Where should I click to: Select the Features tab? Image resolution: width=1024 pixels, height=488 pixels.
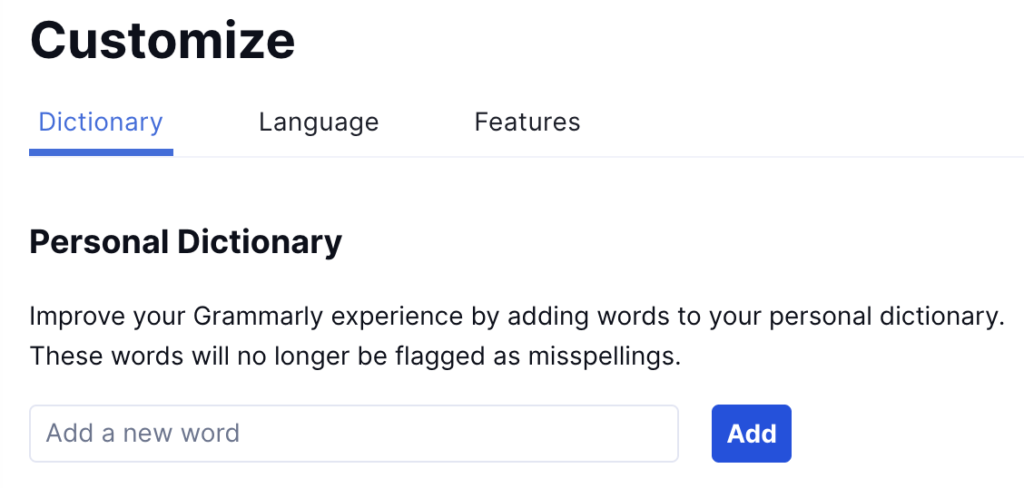click(527, 122)
